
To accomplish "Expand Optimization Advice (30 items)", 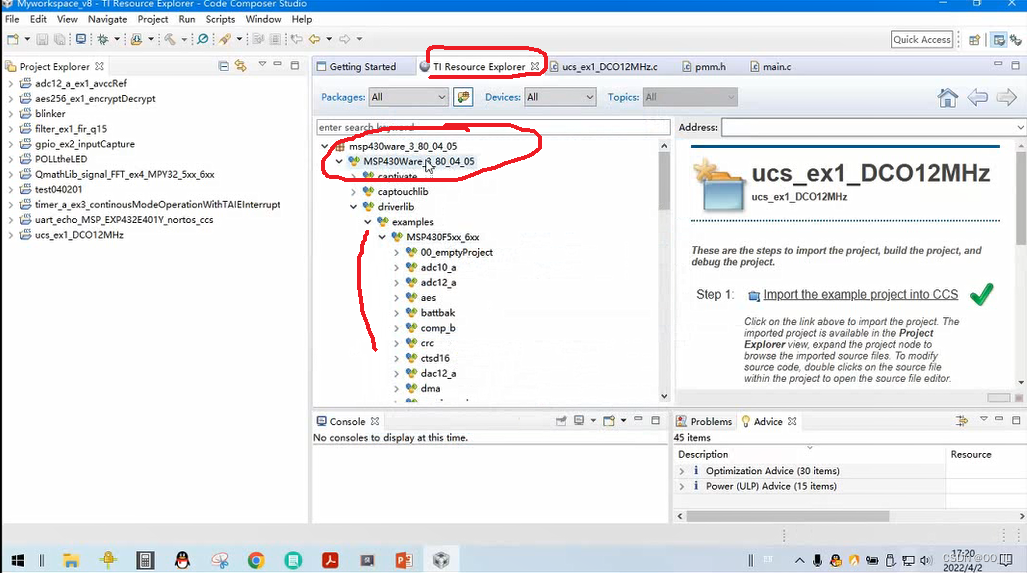I will click(681, 471).
